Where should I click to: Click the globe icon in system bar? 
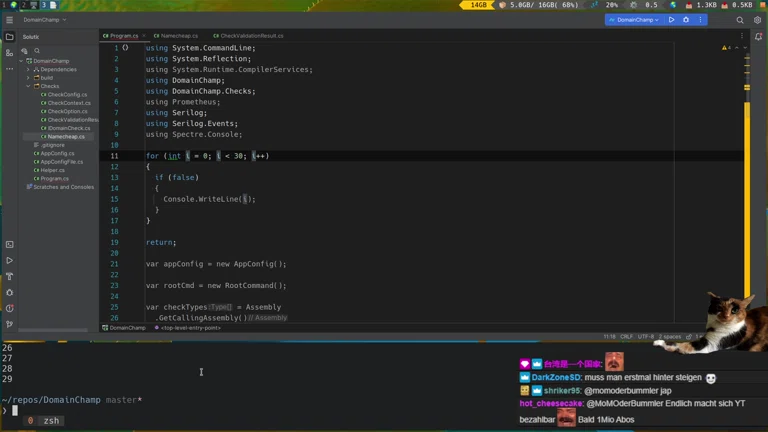click(673, 5)
